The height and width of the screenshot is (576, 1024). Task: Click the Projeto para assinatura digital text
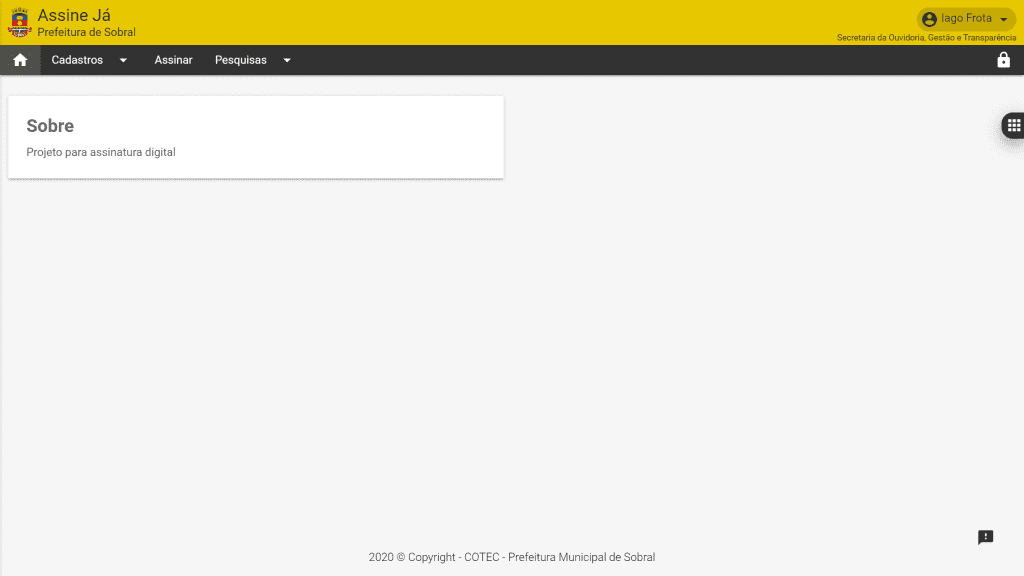[x=101, y=152]
